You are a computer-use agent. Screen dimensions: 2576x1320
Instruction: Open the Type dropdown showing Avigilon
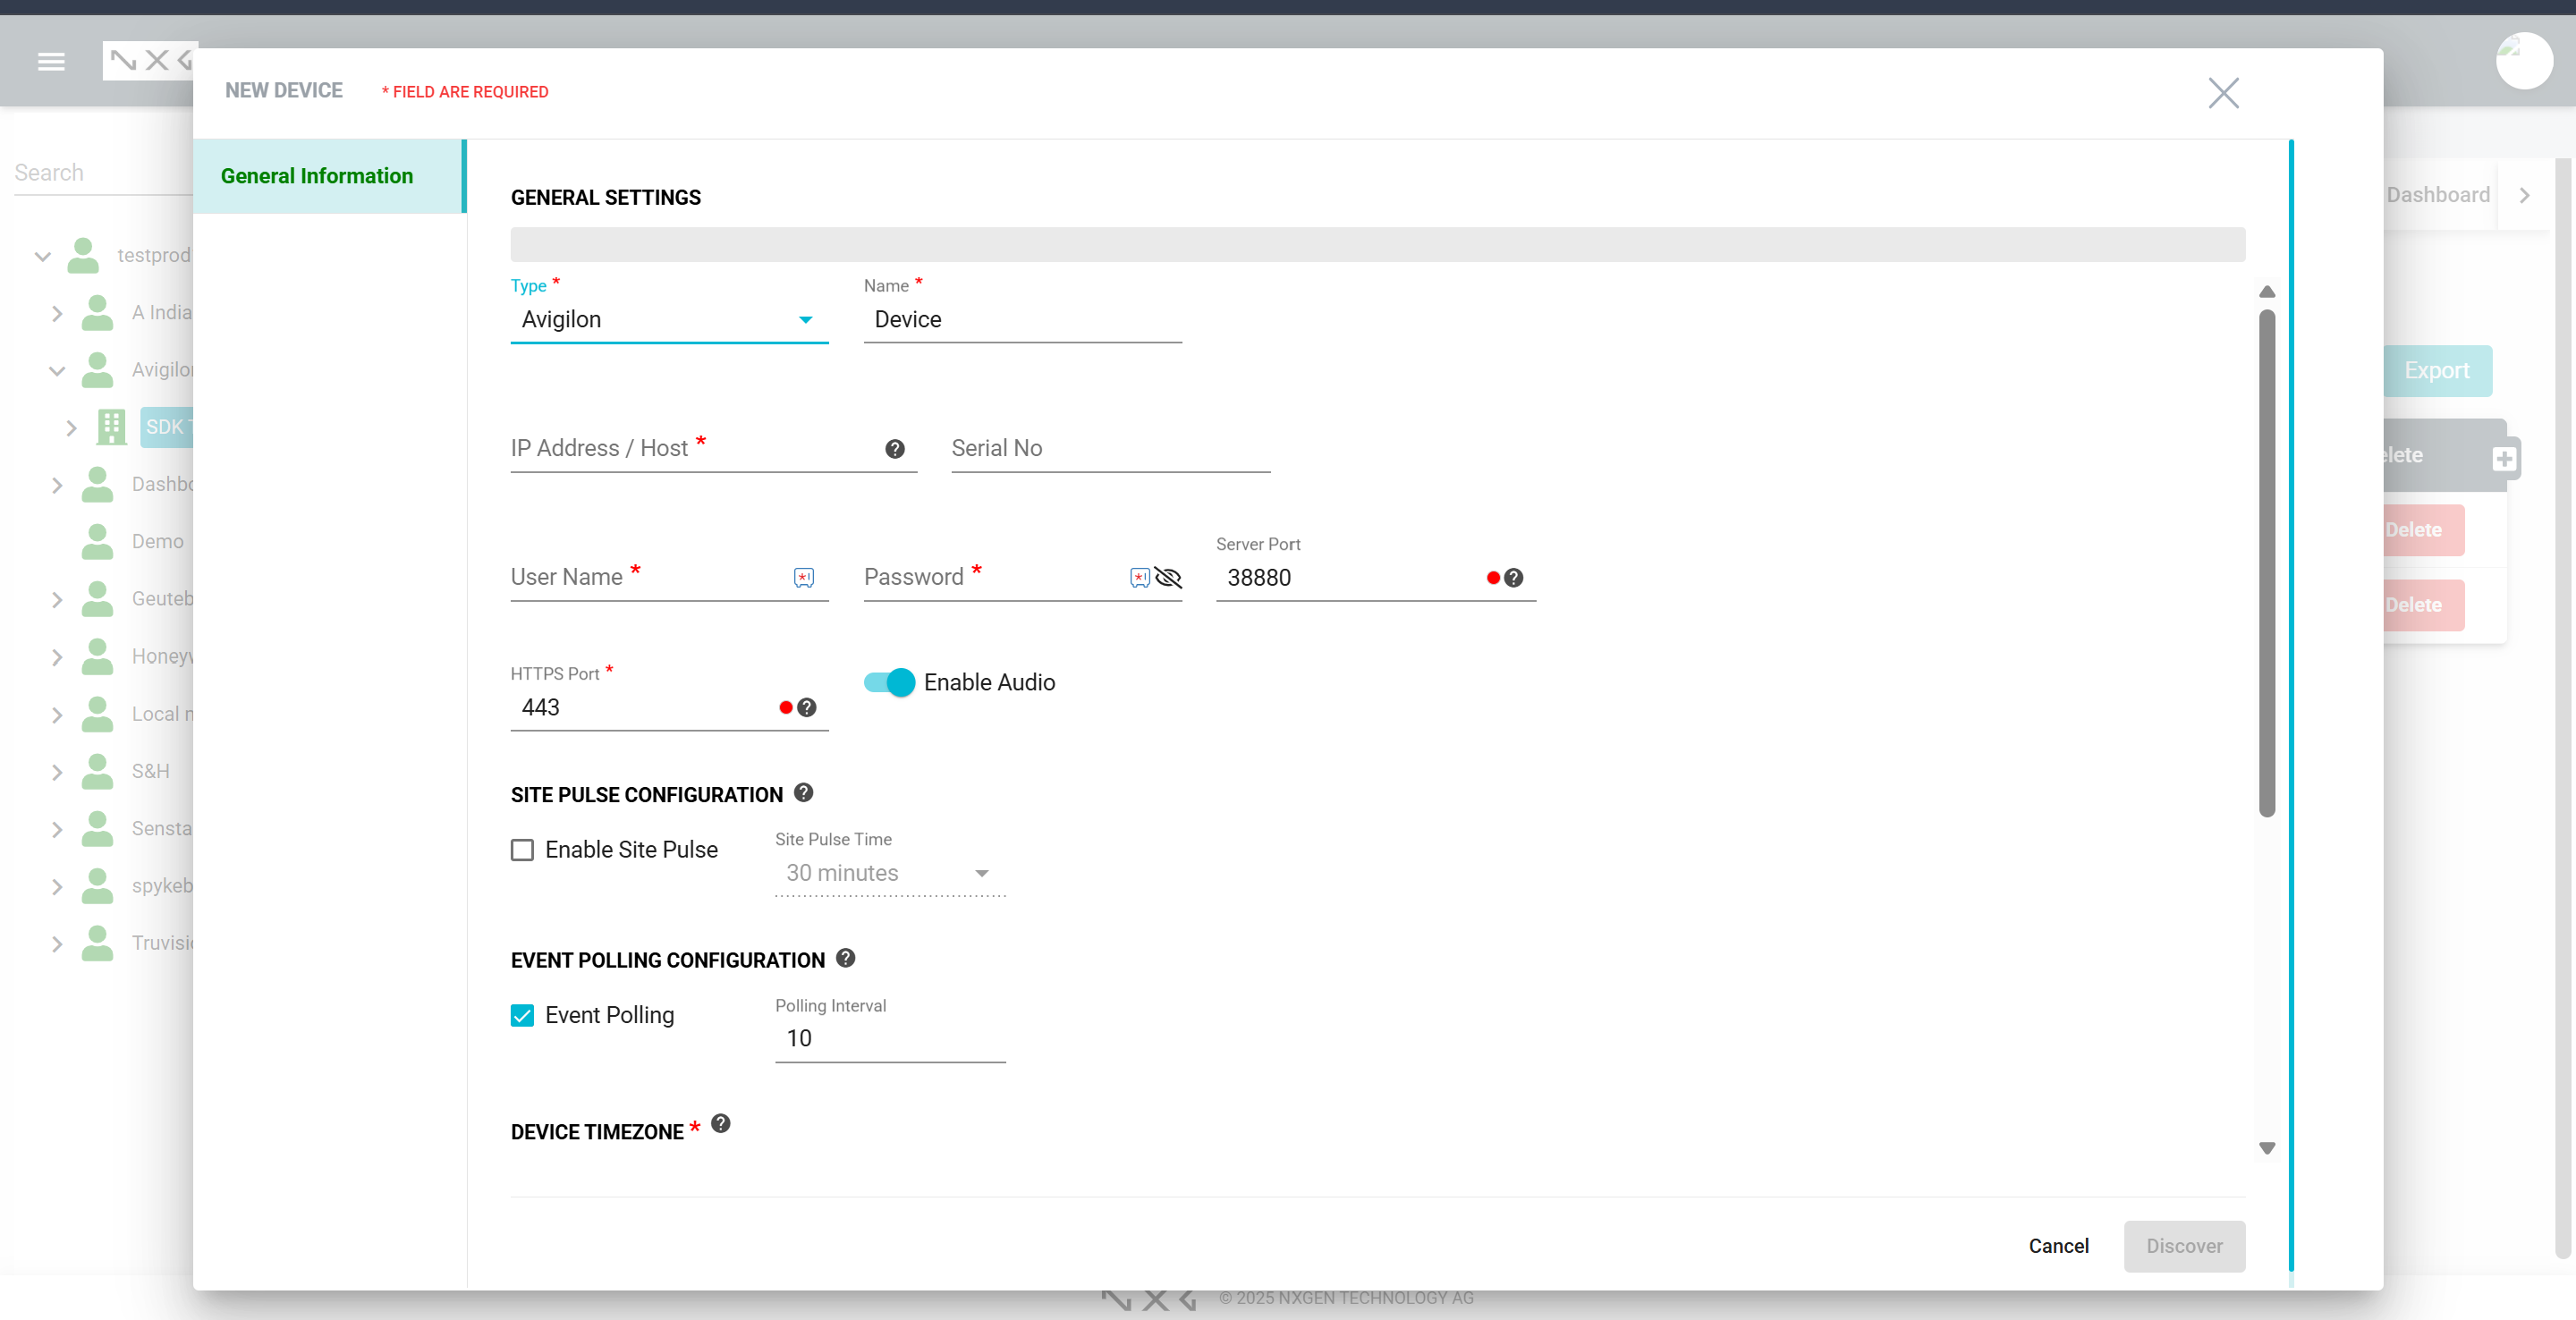tap(668, 320)
